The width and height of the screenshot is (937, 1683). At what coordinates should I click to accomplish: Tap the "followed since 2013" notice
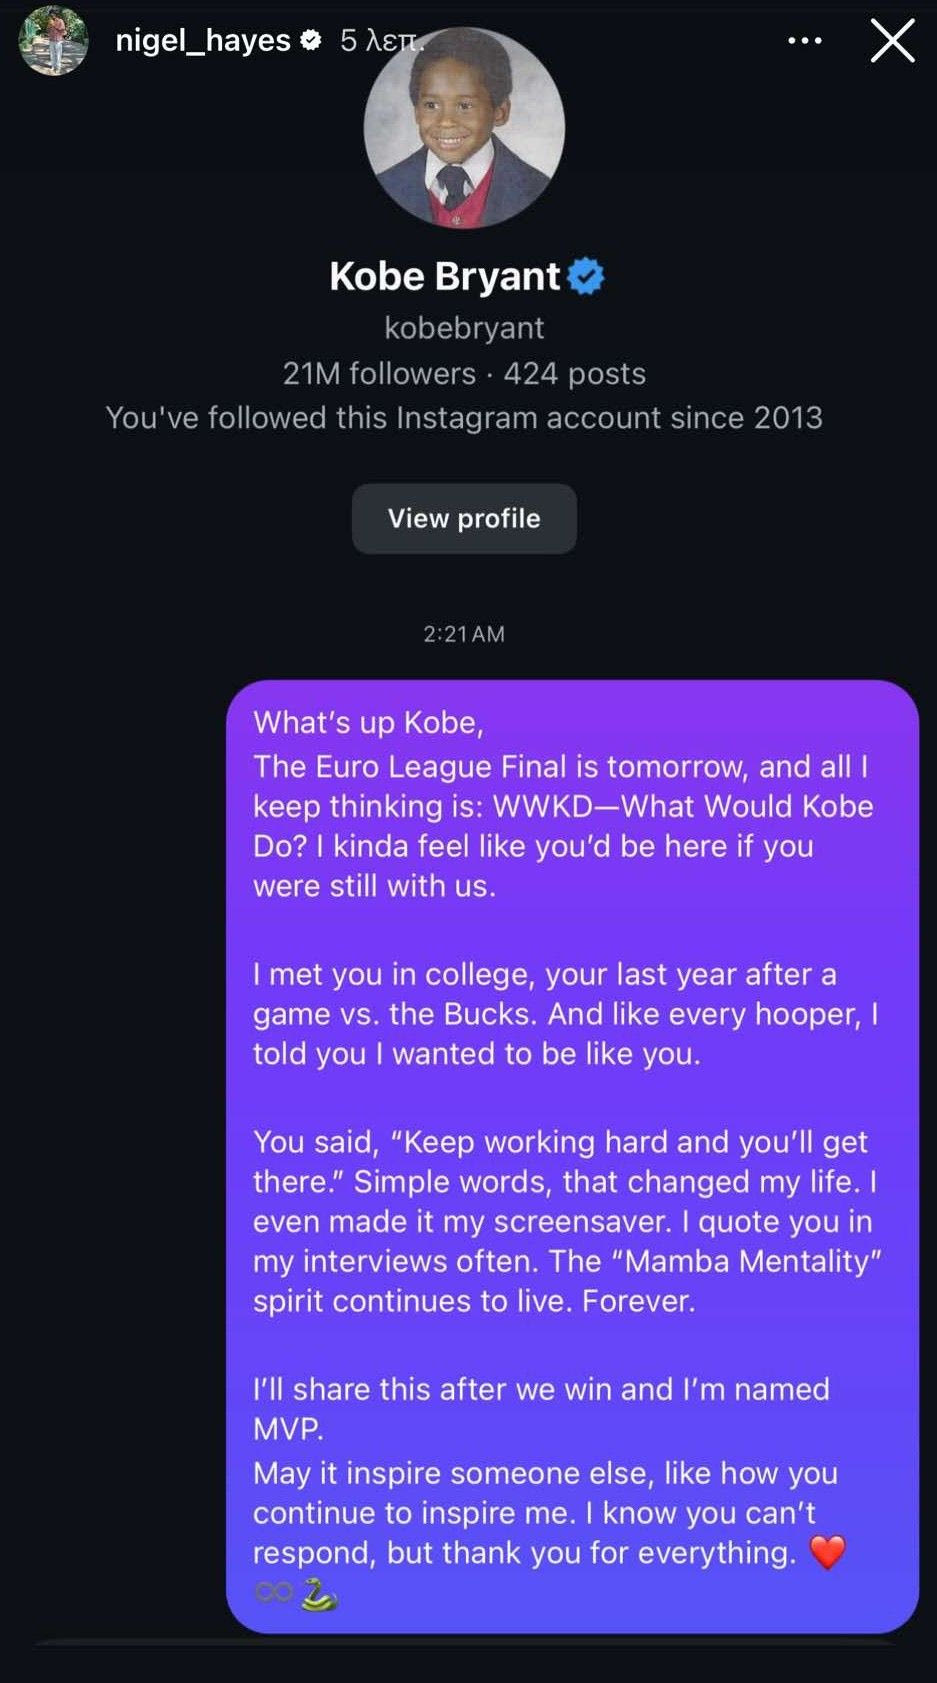pyautogui.click(x=464, y=417)
